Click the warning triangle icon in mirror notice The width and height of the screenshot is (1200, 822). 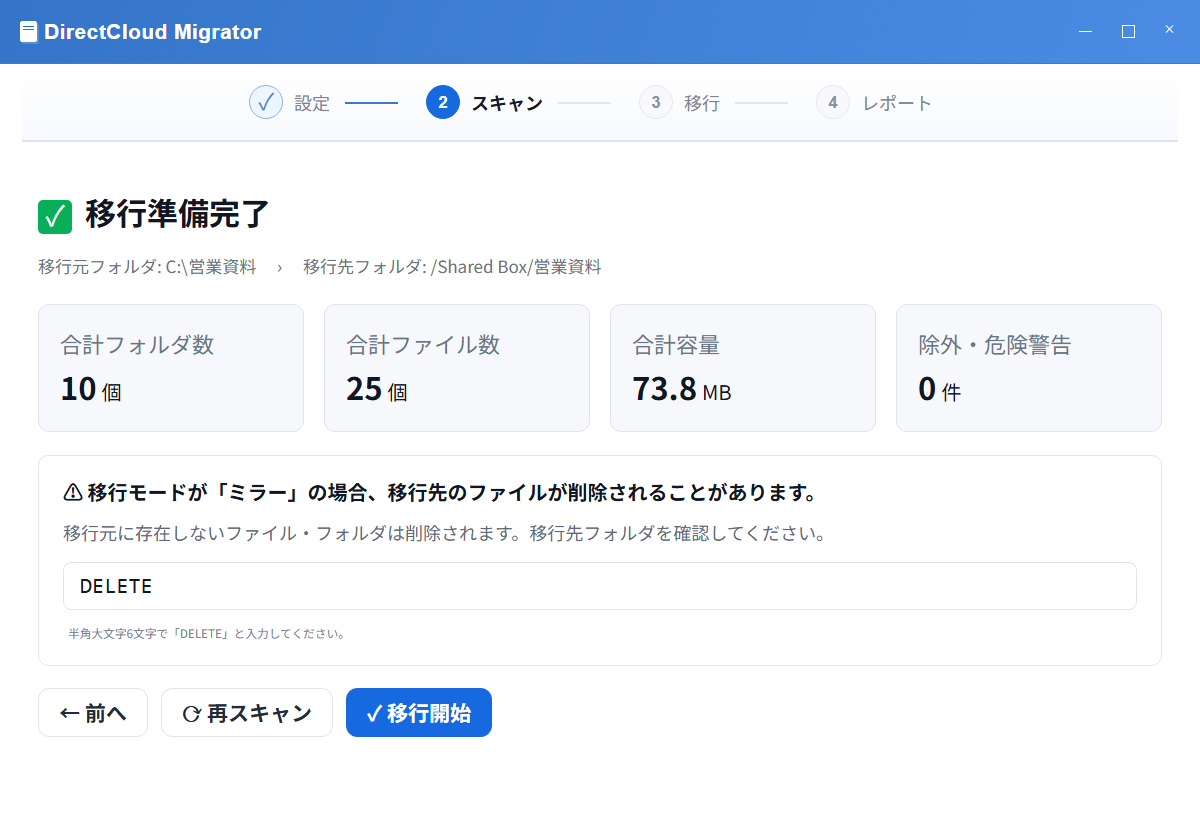pyautogui.click(x=73, y=492)
